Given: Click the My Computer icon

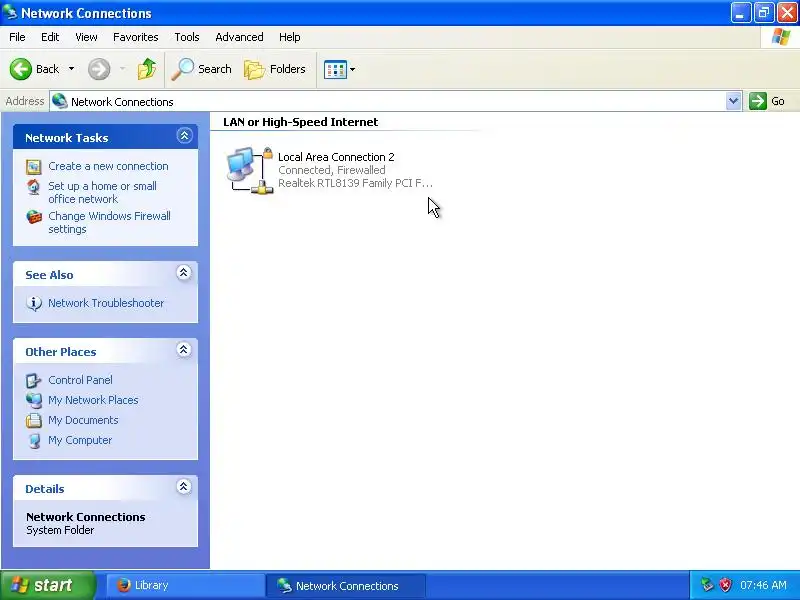Looking at the screenshot, I should point(34,440).
